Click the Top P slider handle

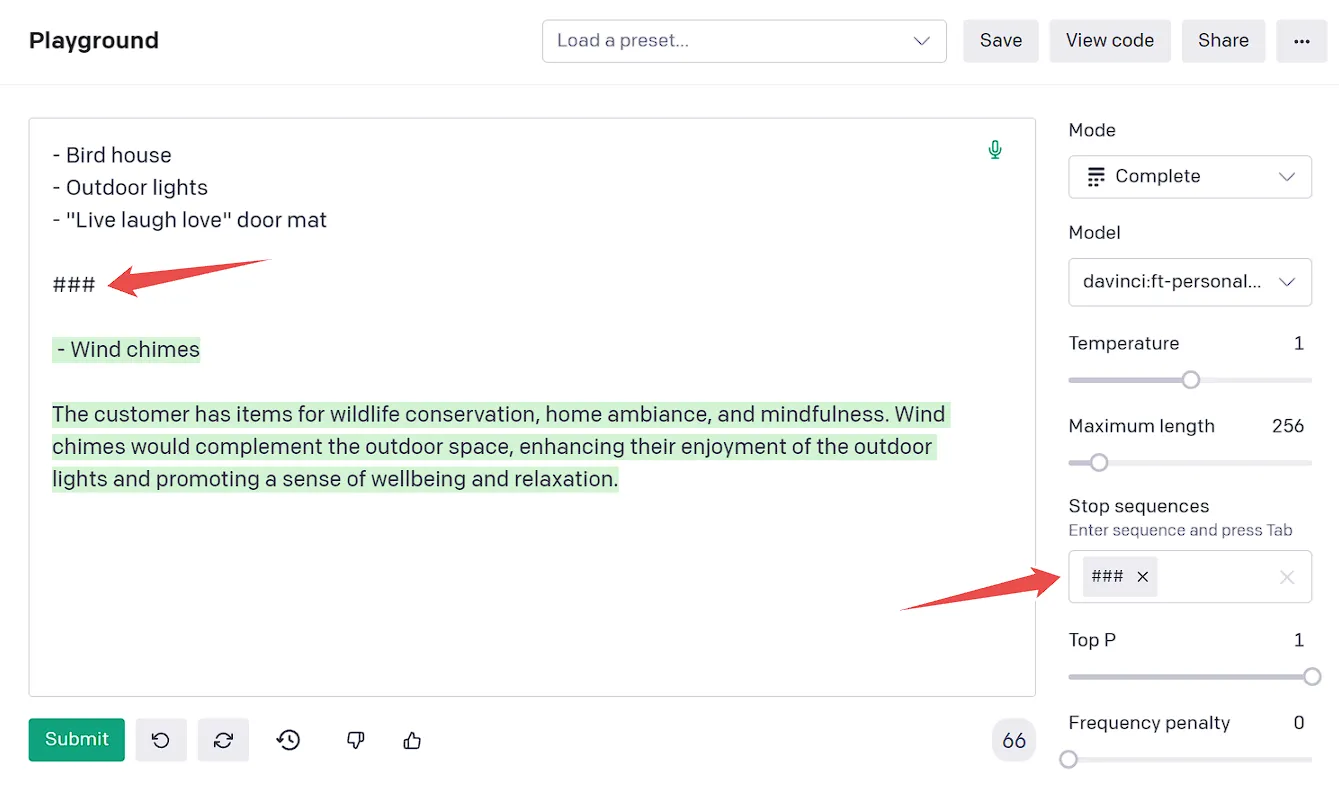1312,677
